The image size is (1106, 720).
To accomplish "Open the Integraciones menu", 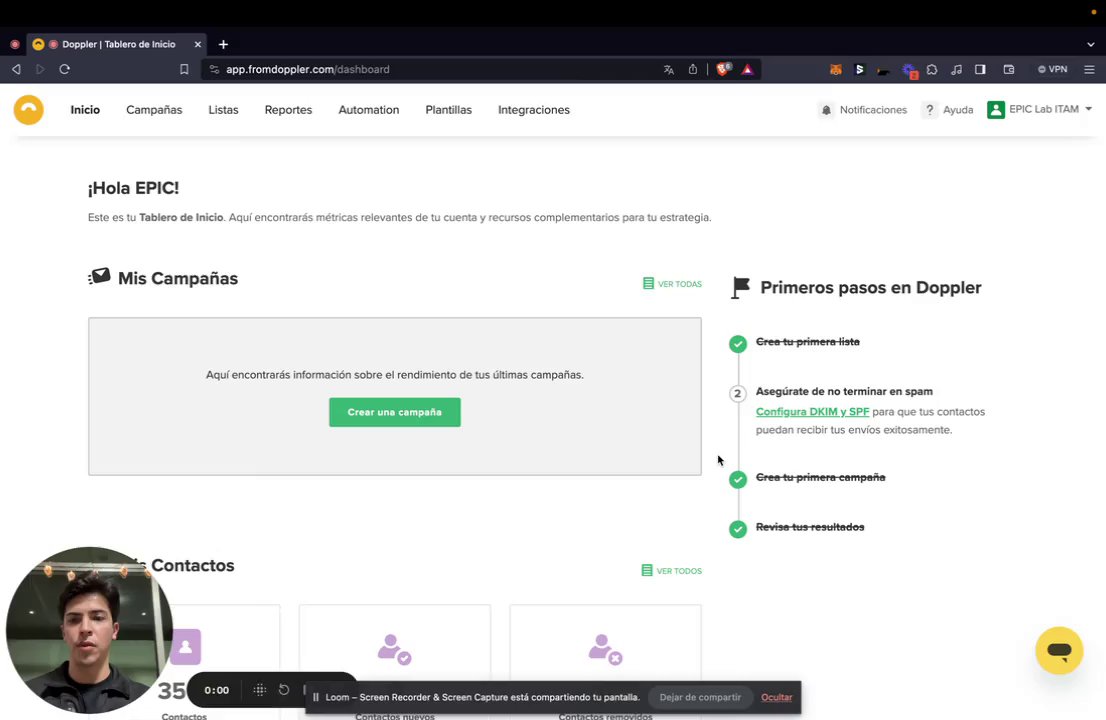I will pyautogui.click(x=534, y=110).
